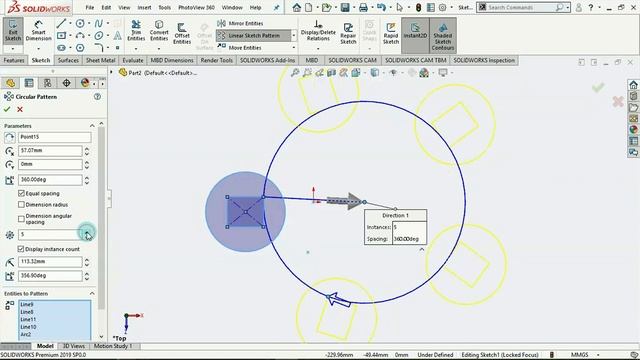Click Linear Sketch Pattern button
The width and height of the screenshot is (640, 360).
coord(253,36)
